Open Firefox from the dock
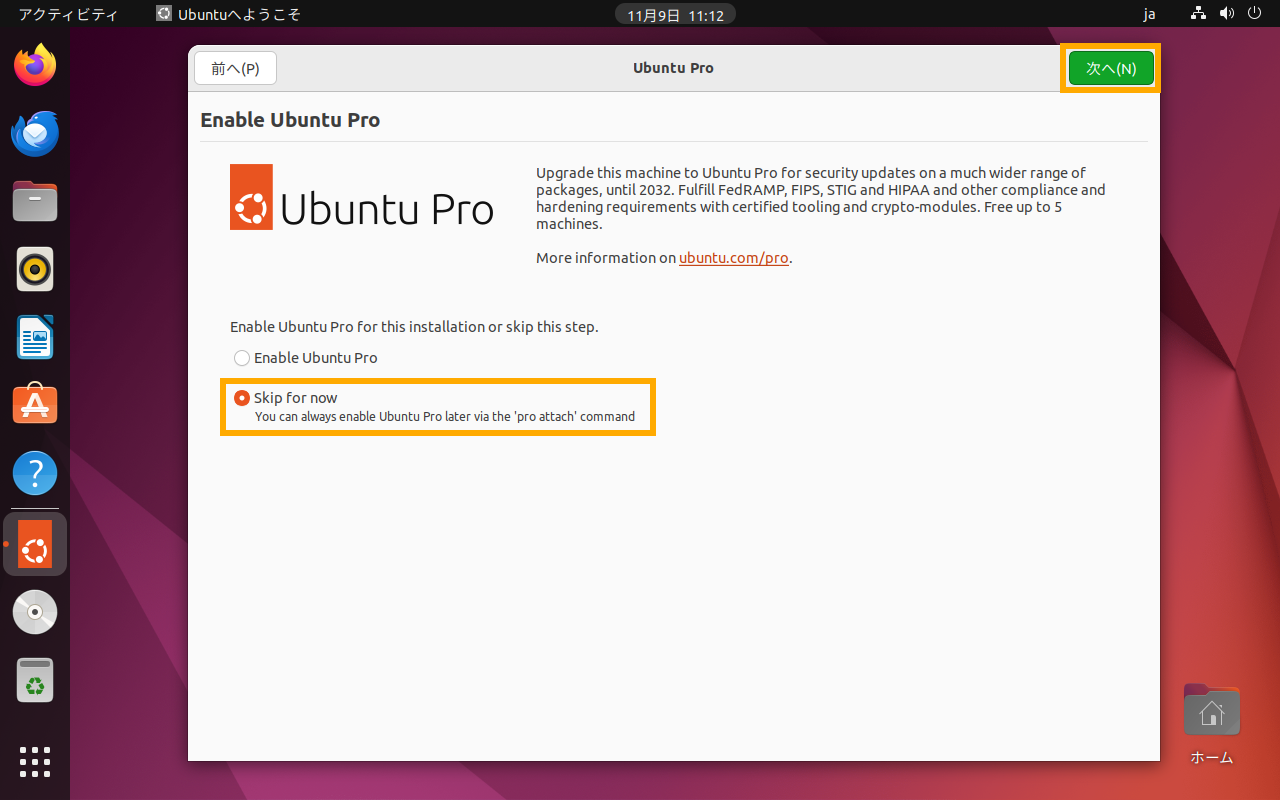Screen dimensions: 1280x800 (35, 66)
